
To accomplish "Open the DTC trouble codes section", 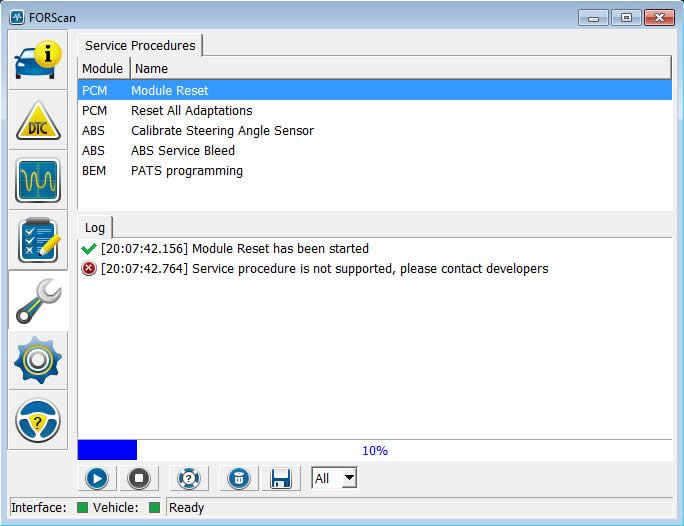I will pos(38,120).
